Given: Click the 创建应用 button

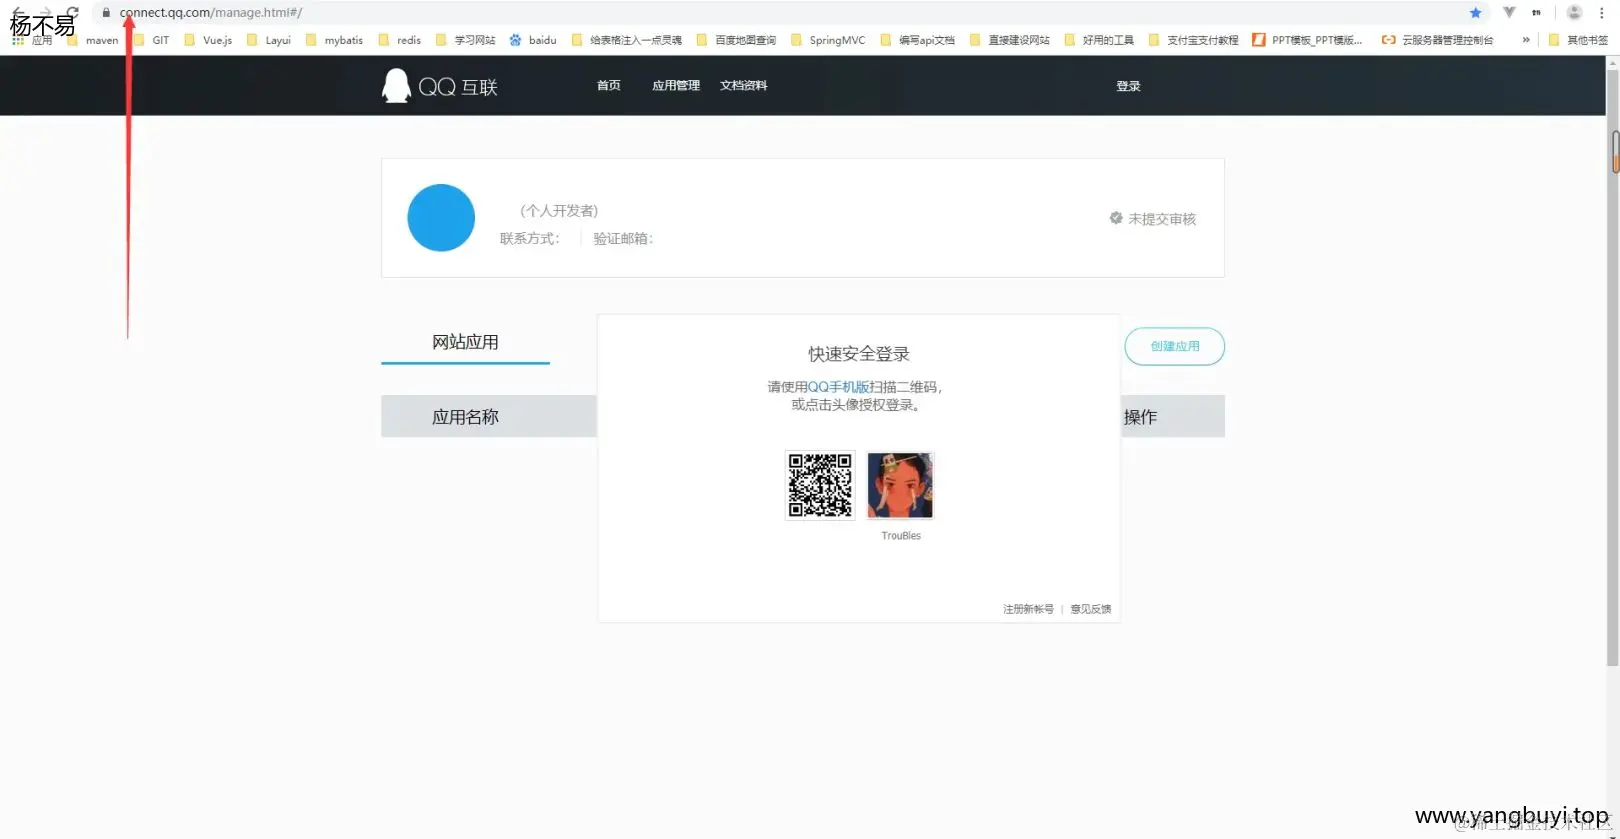Looking at the screenshot, I should (1175, 346).
